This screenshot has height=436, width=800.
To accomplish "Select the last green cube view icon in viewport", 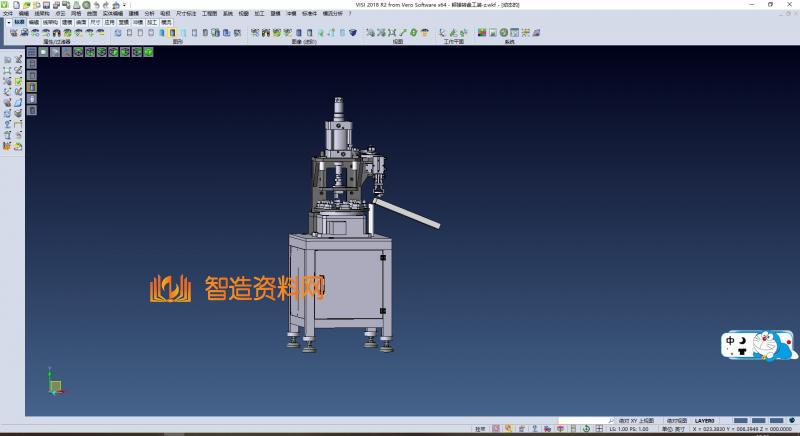I will (150, 51).
